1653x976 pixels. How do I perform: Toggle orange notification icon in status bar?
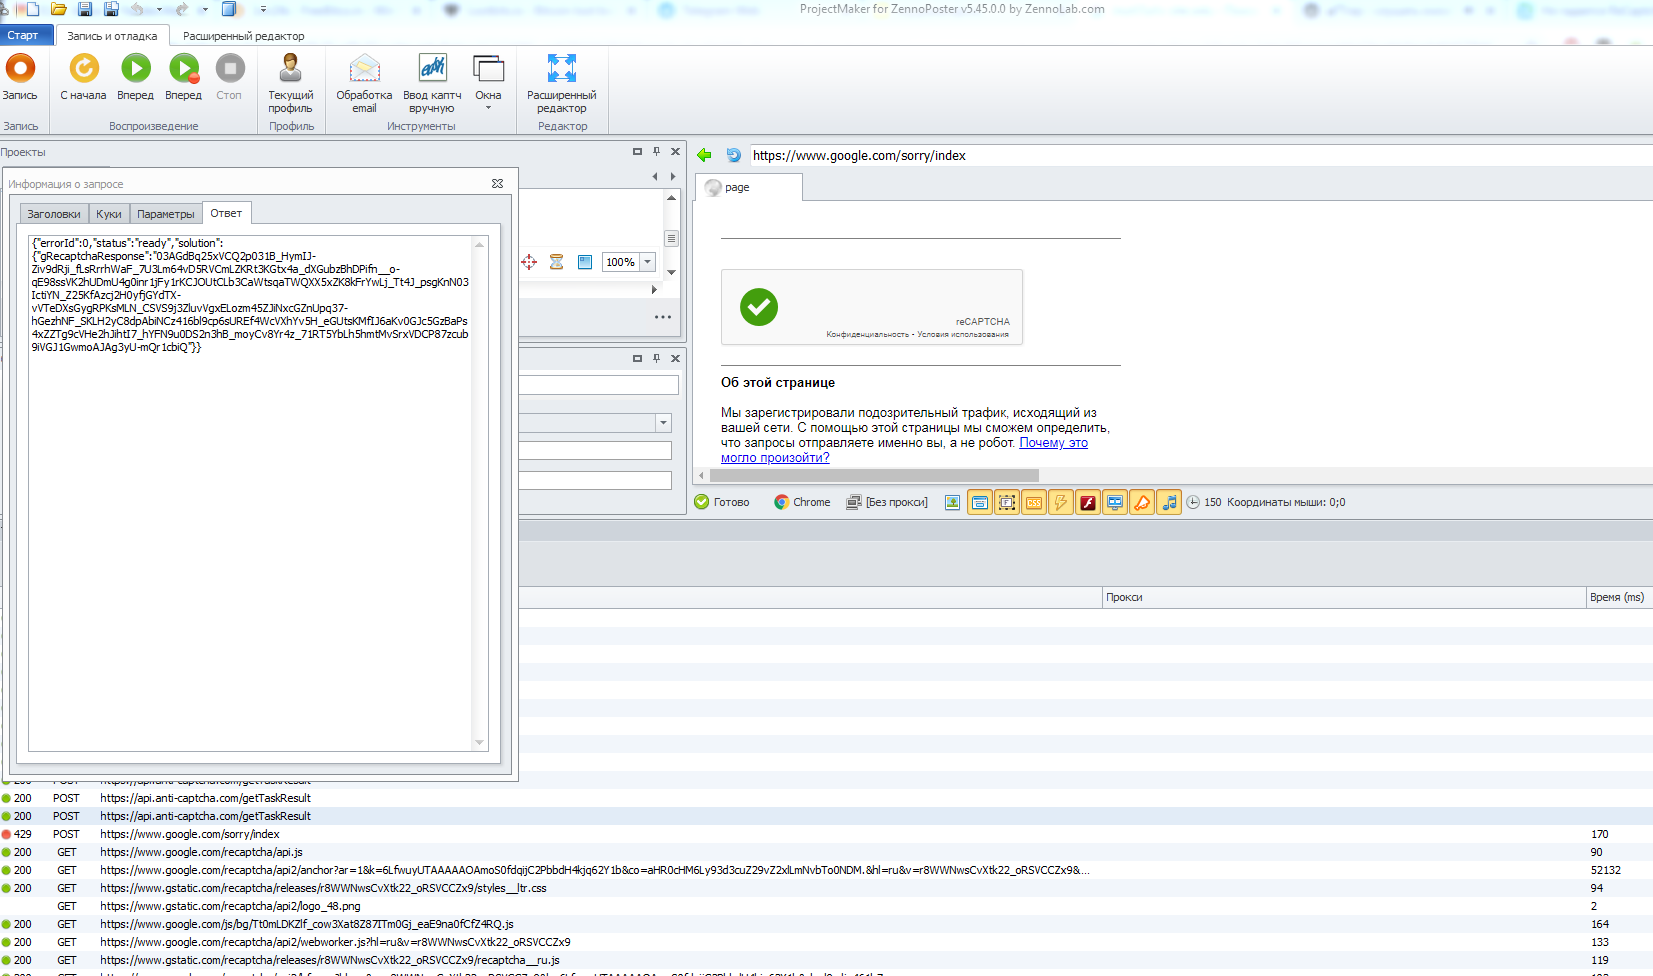tap(1142, 502)
